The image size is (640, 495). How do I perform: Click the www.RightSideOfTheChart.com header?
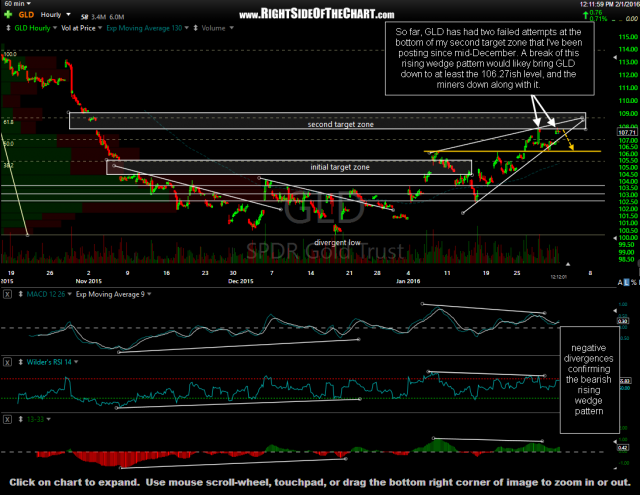(317, 14)
